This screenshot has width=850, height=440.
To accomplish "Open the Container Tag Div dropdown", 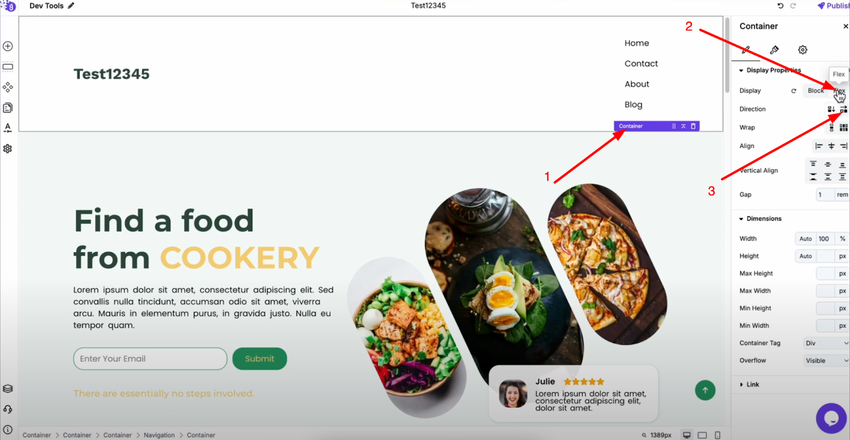I will tap(826, 343).
